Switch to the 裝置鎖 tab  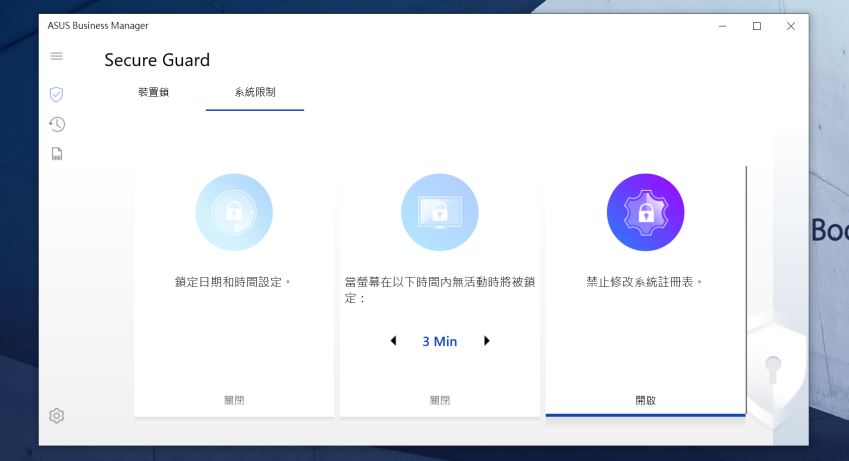coord(154,92)
